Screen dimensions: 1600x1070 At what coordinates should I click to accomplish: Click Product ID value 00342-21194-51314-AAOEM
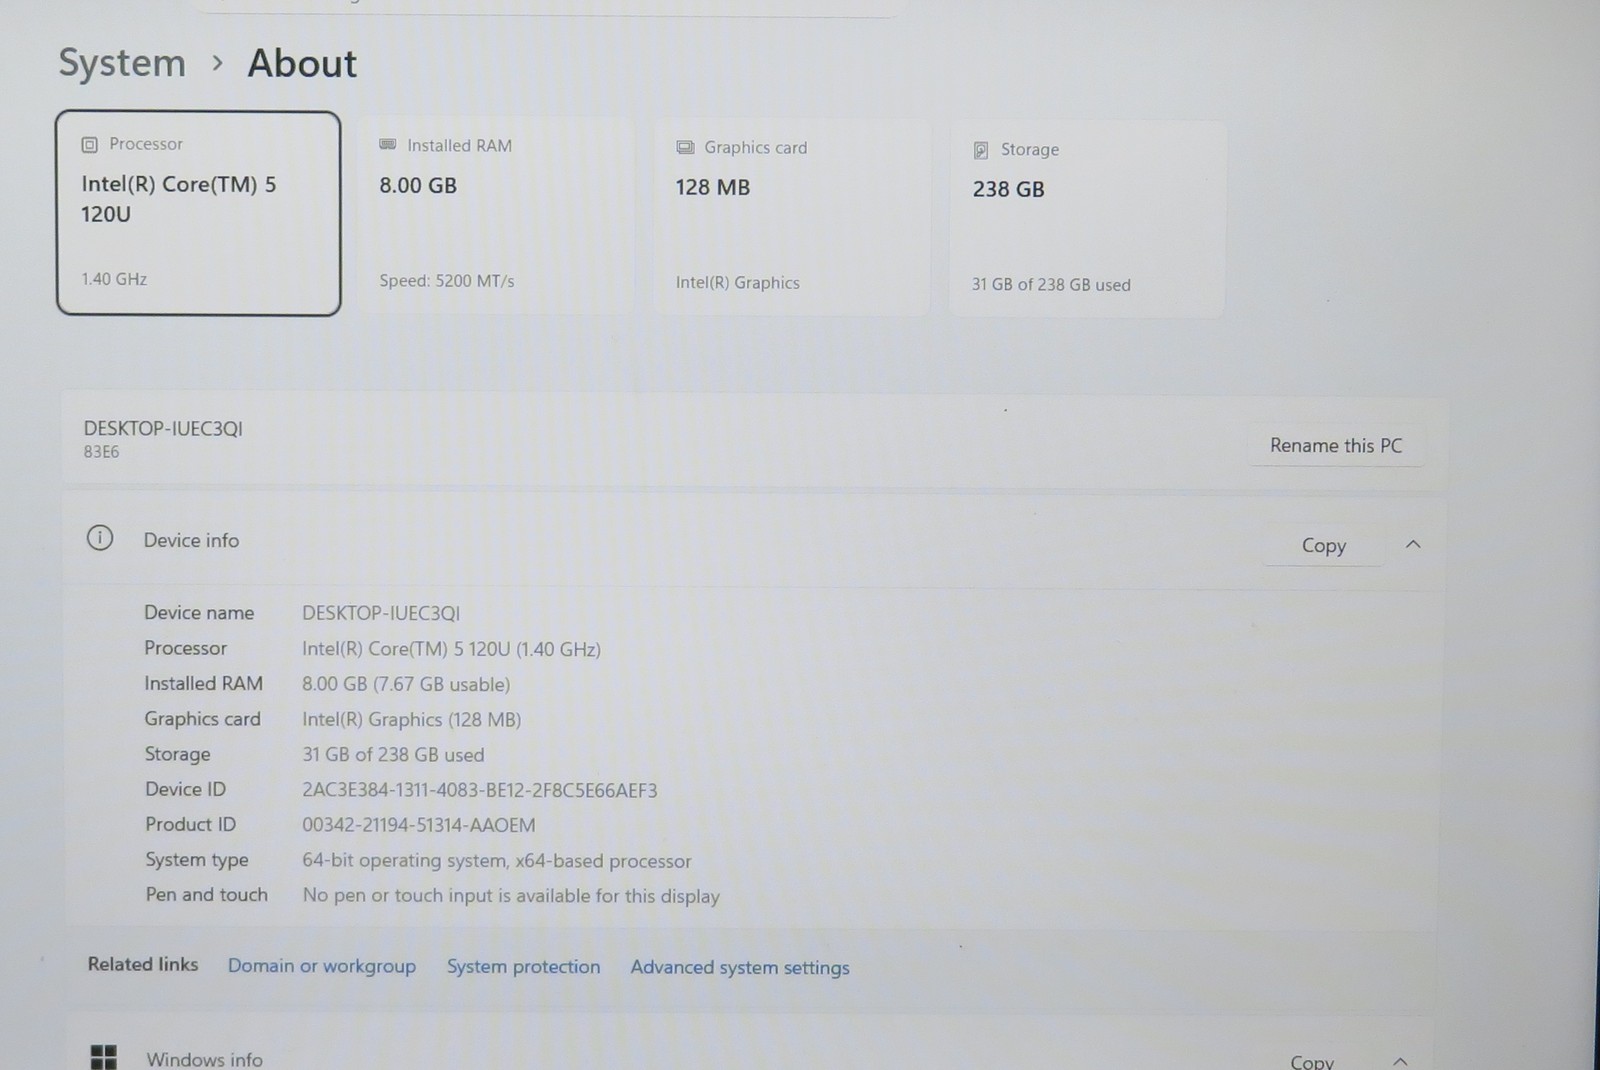click(x=419, y=826)
